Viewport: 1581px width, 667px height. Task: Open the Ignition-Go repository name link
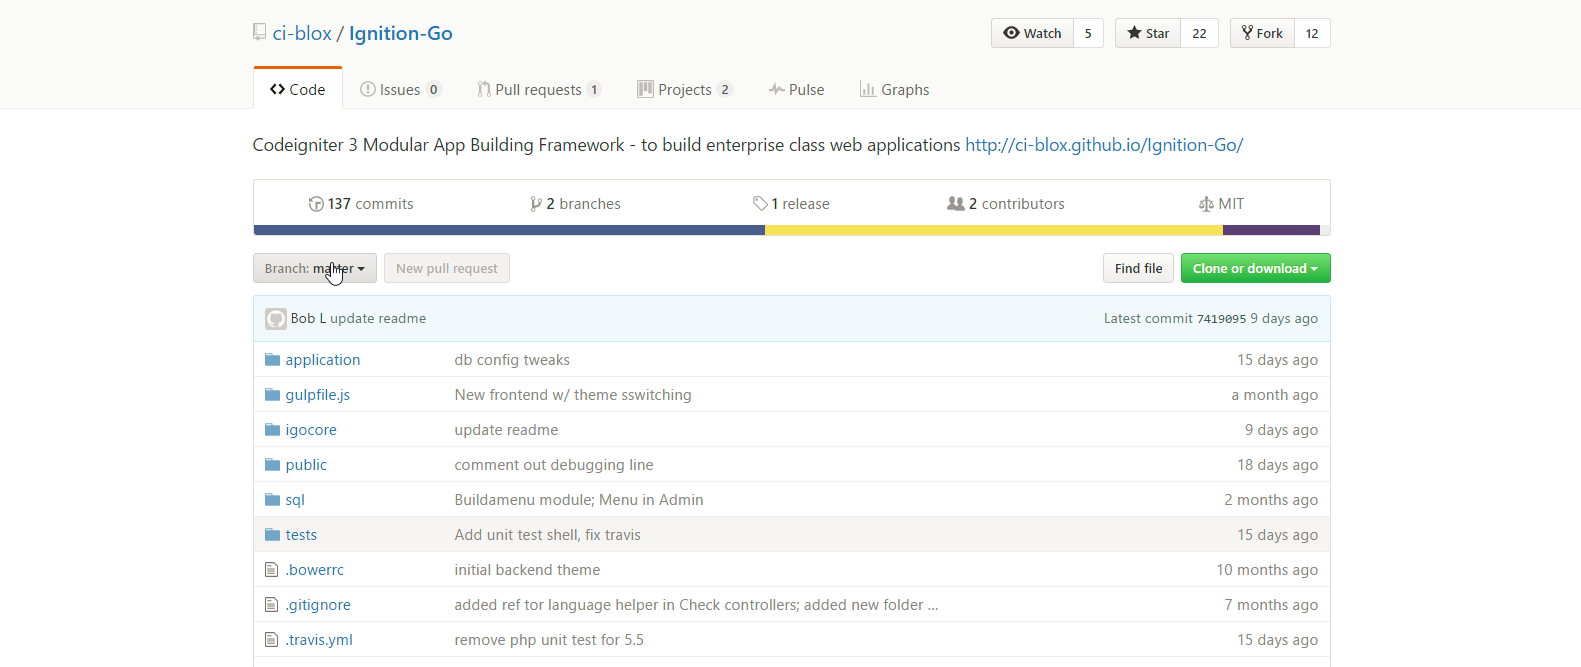coord(401,33)
